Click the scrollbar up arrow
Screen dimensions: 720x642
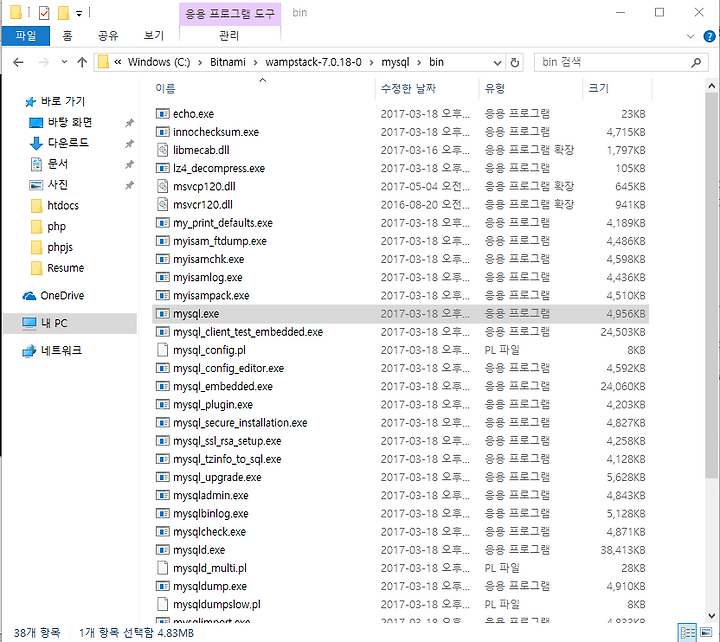711,85
